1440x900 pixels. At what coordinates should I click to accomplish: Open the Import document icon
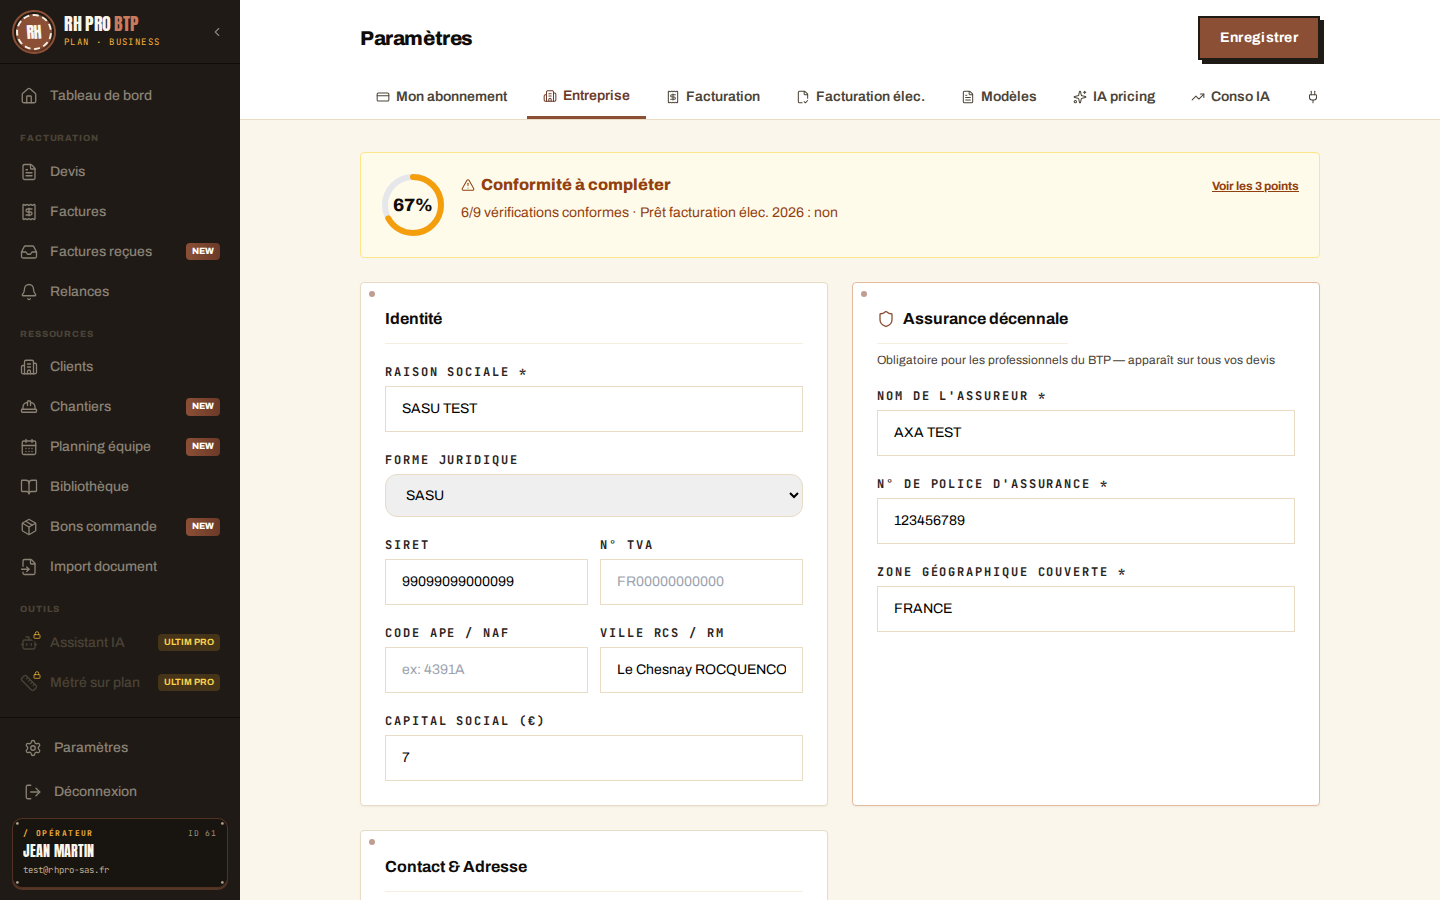point(29,567)
